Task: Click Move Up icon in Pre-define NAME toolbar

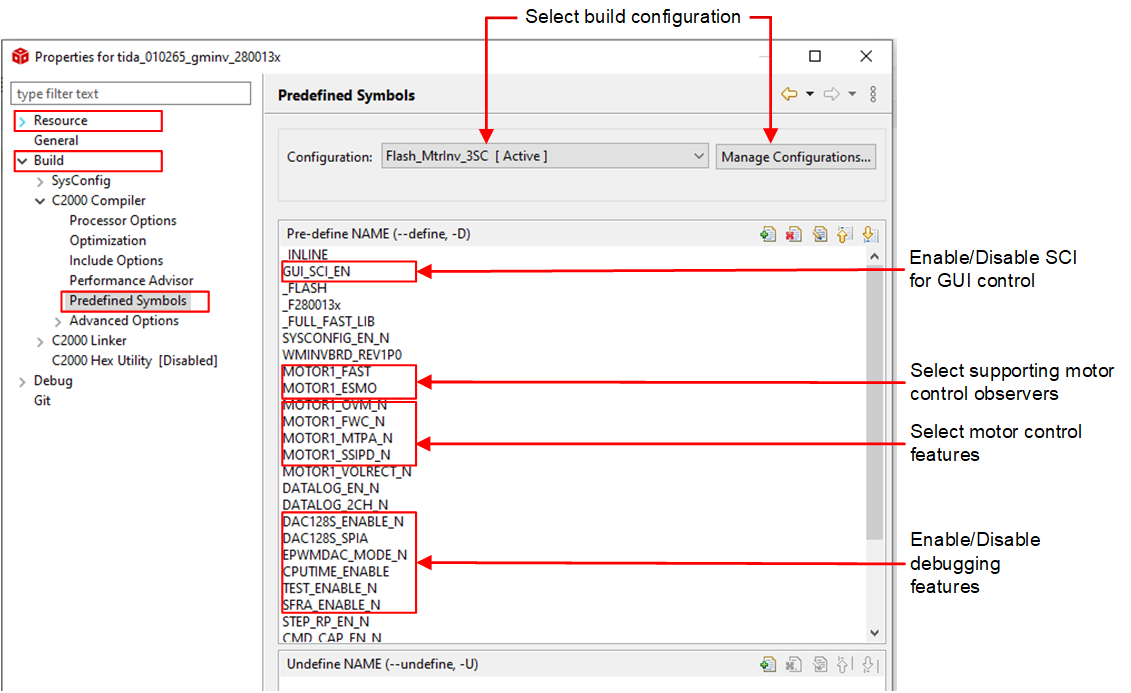Action: (x=844, y=234)
